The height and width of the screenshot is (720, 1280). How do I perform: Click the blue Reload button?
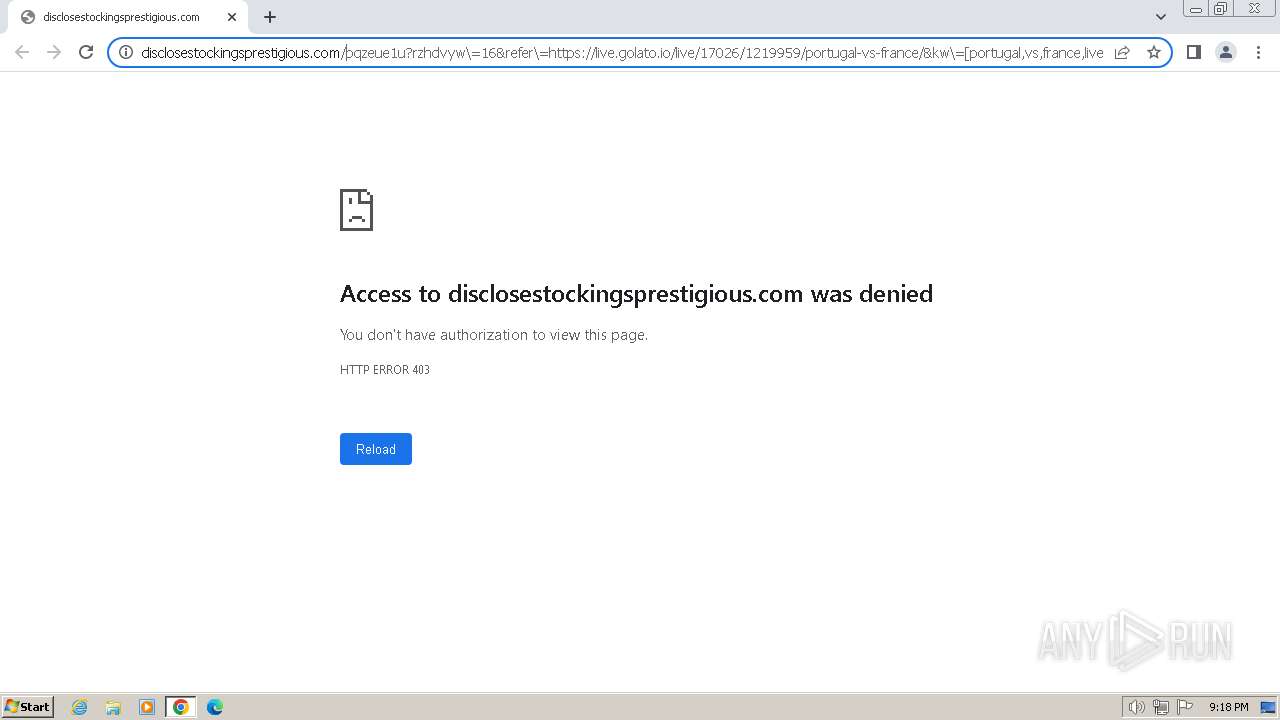click(x=376, y=449)
